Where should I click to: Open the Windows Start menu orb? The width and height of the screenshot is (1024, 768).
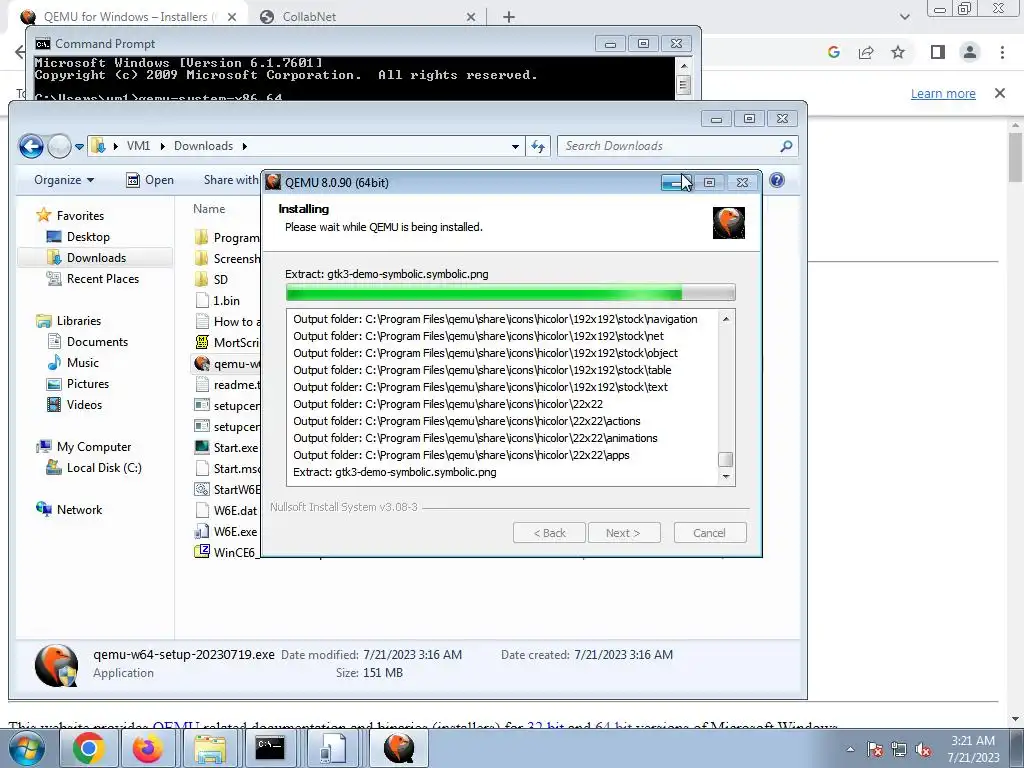coord(27,748)
